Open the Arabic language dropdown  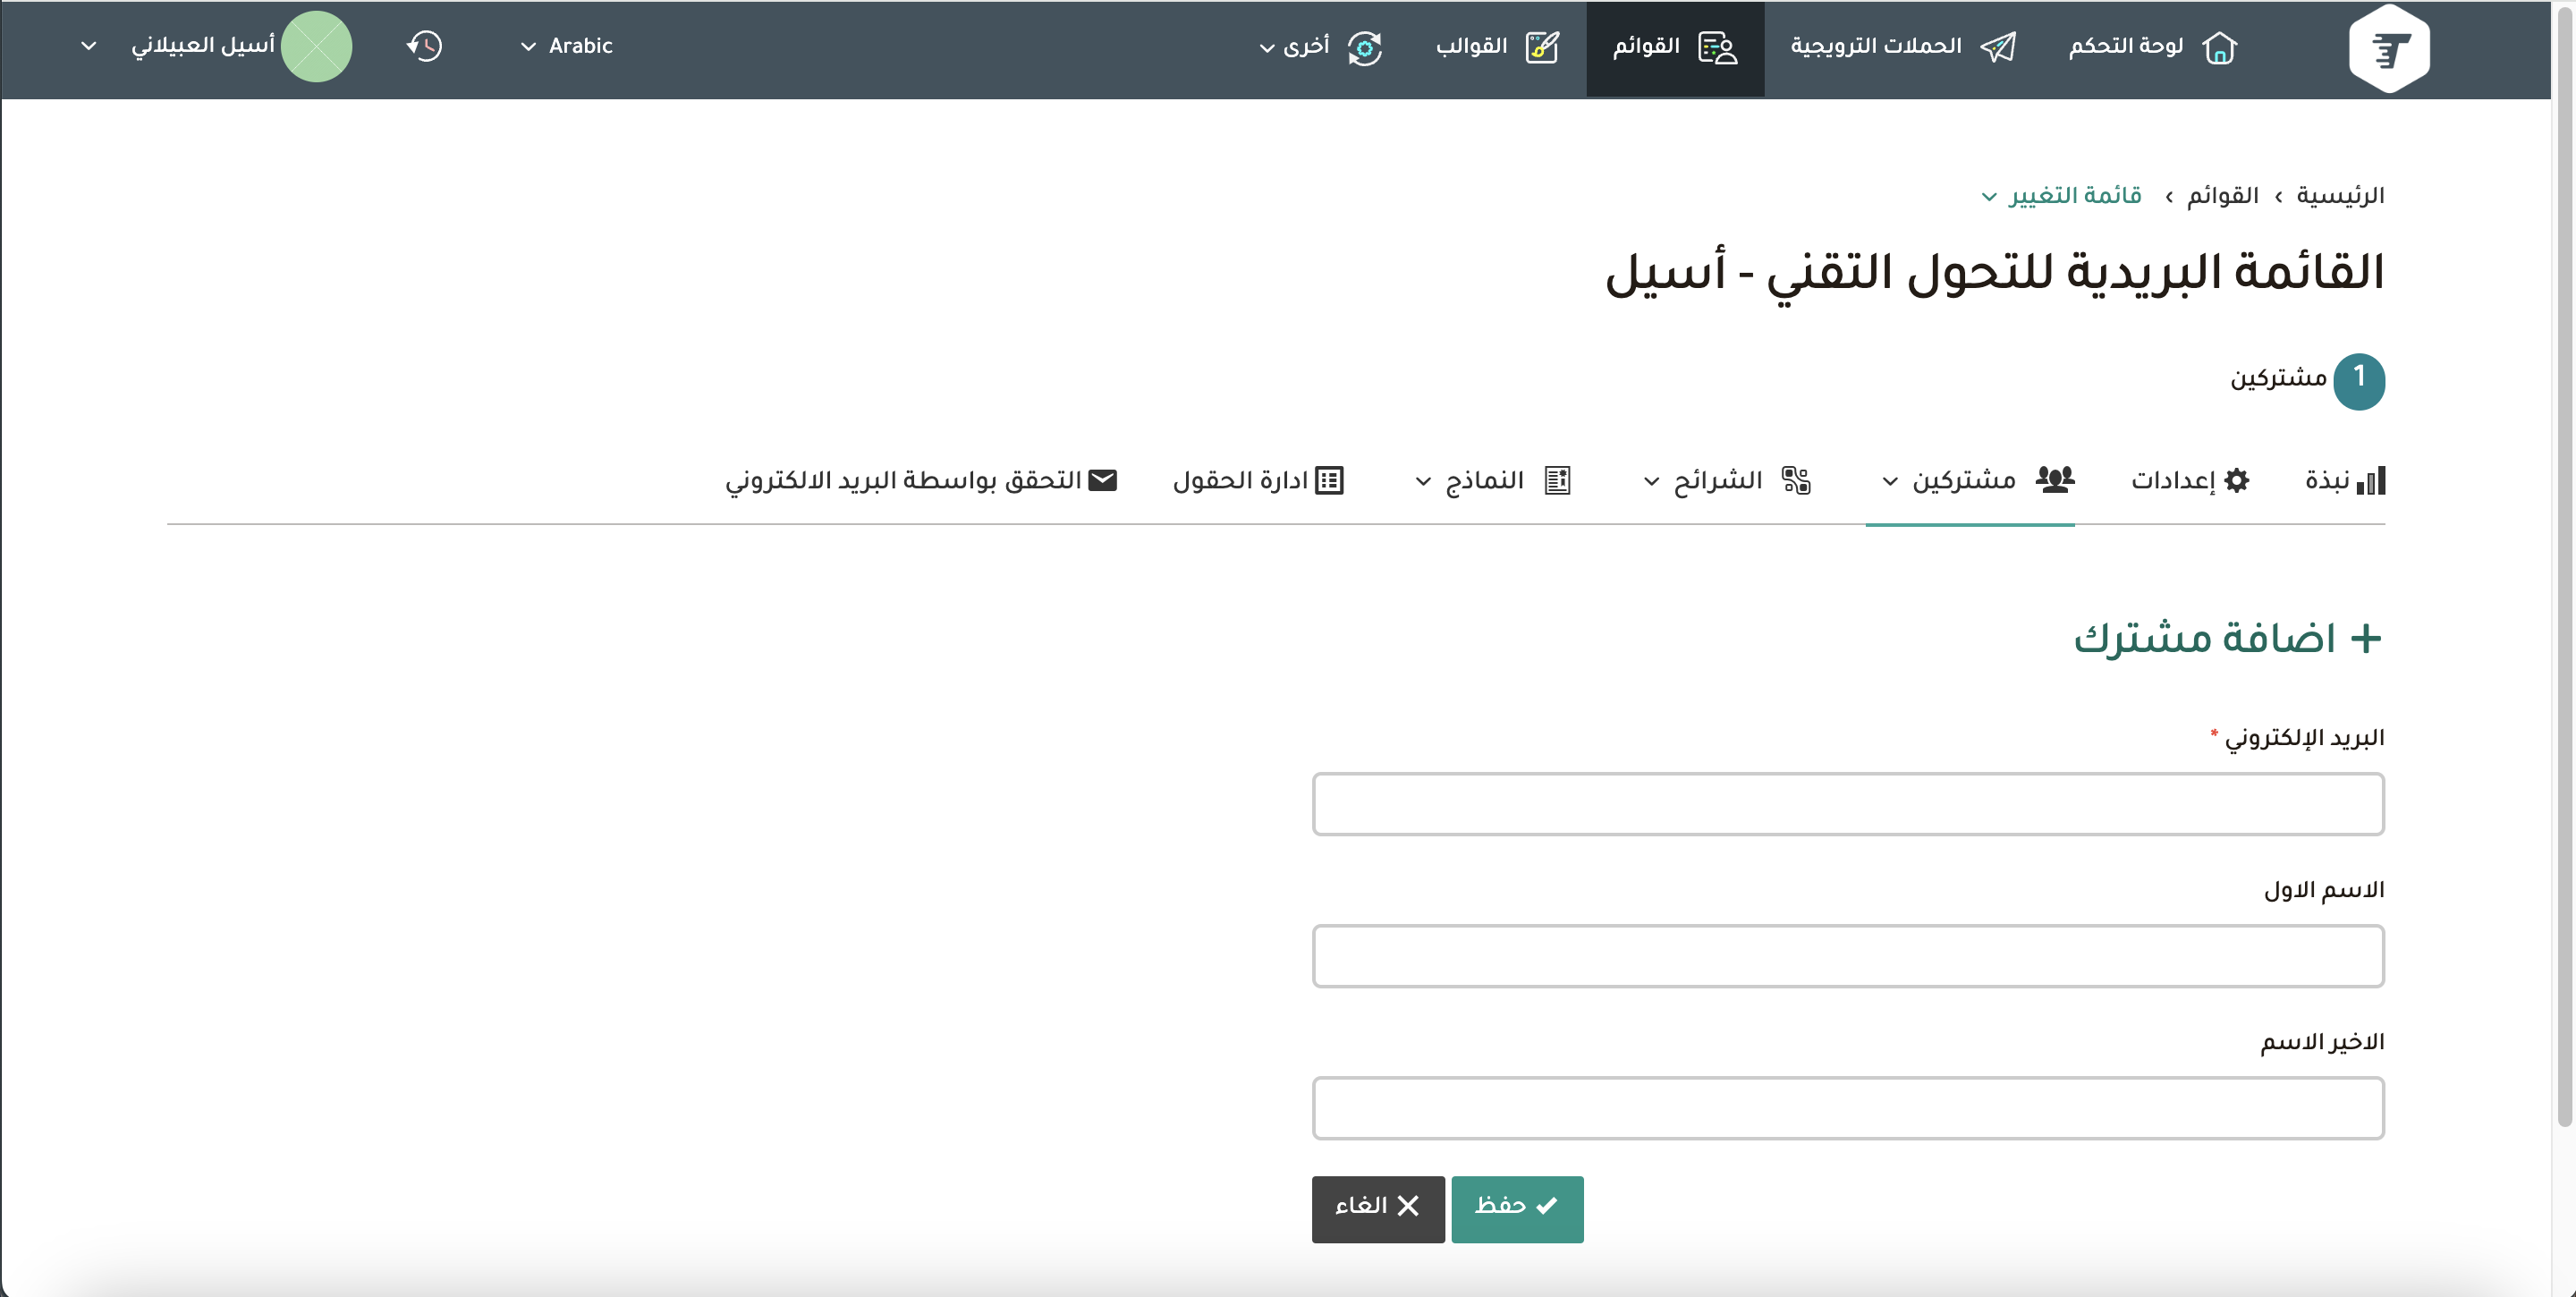click(x=566, y=46)
